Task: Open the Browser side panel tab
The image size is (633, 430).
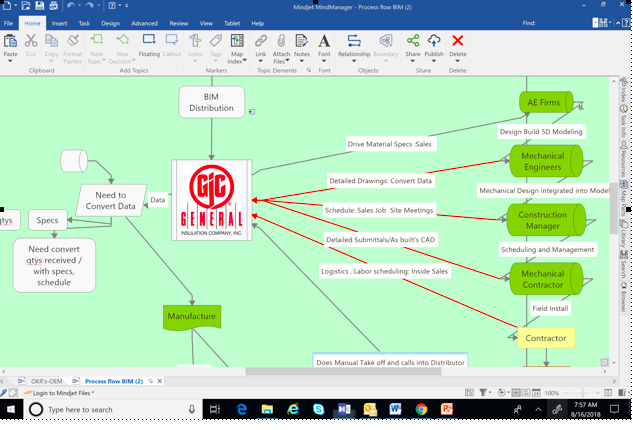Action: click(624, 296)
